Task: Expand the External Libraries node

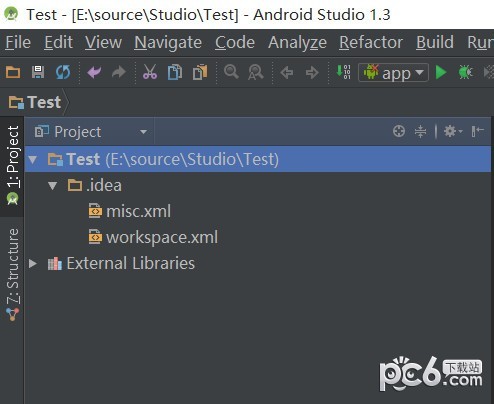Action: click(33, 264)
